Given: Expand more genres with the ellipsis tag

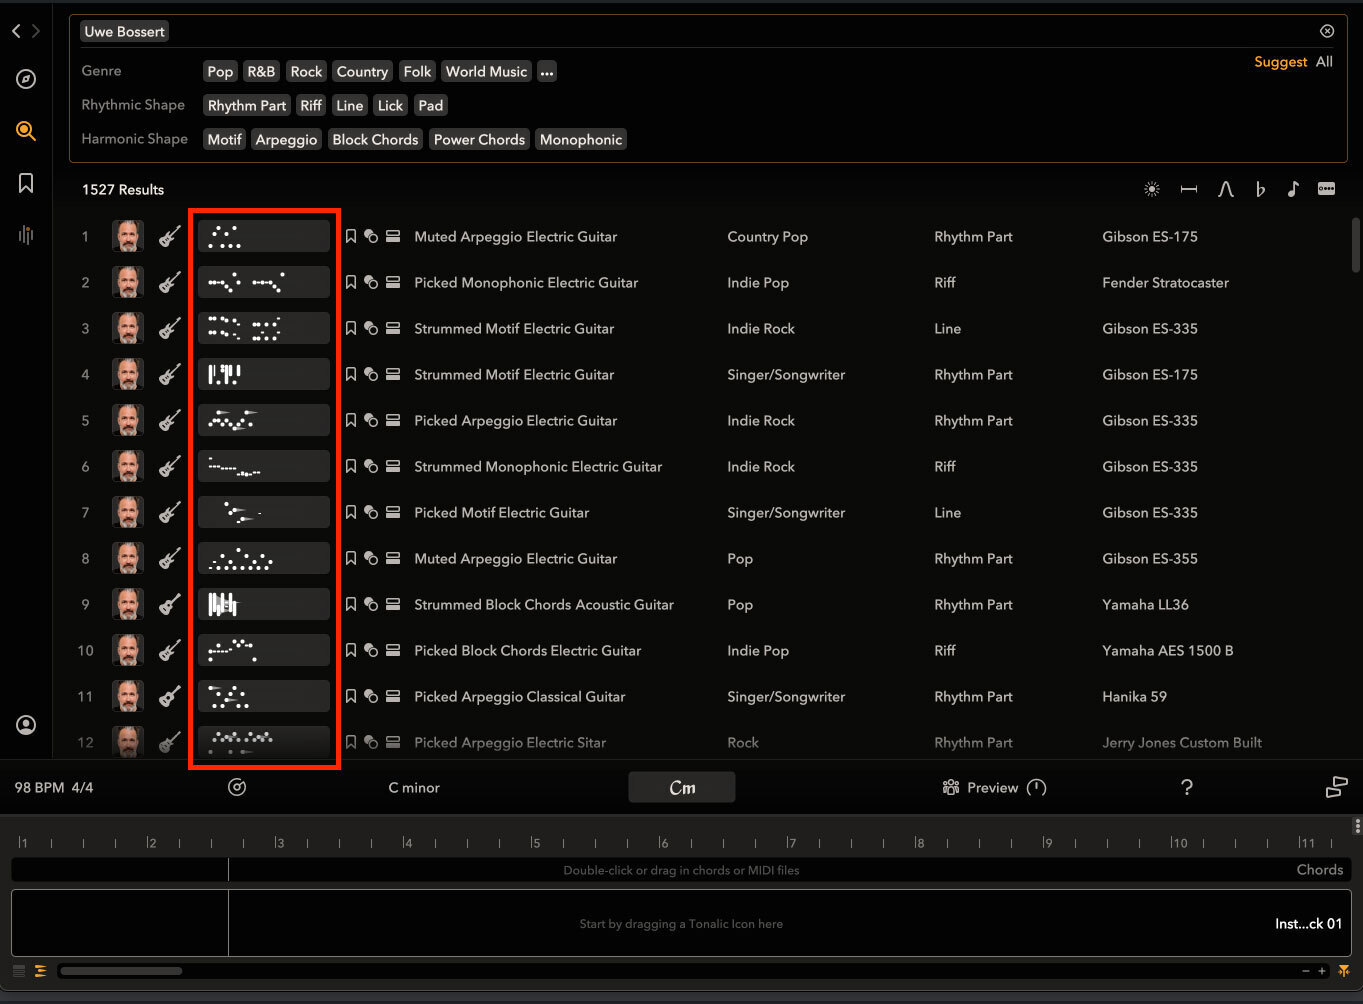Looking at the screenshot, I should (546, 72).
